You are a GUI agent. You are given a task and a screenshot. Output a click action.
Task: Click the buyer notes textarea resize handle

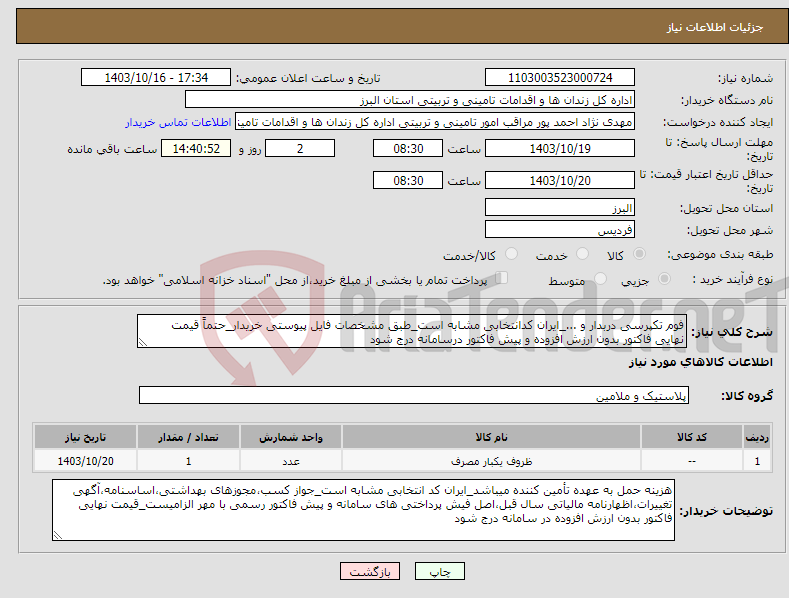(x=58, y=535)
